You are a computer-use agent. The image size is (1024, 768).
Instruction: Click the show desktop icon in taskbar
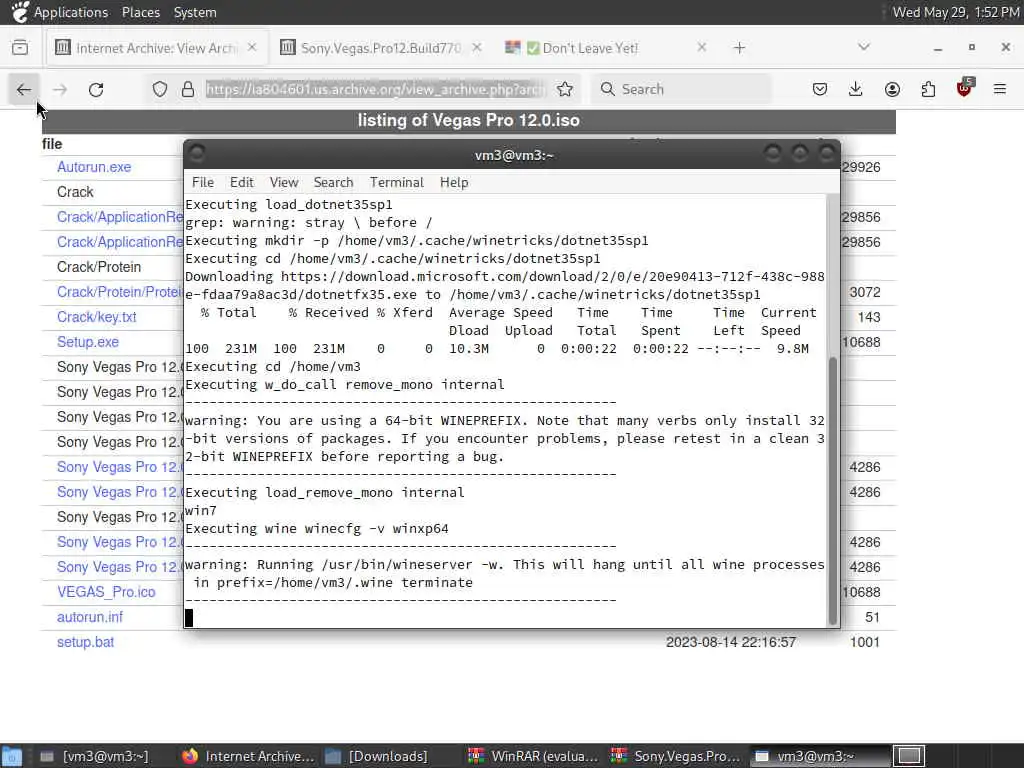(12, 756)
